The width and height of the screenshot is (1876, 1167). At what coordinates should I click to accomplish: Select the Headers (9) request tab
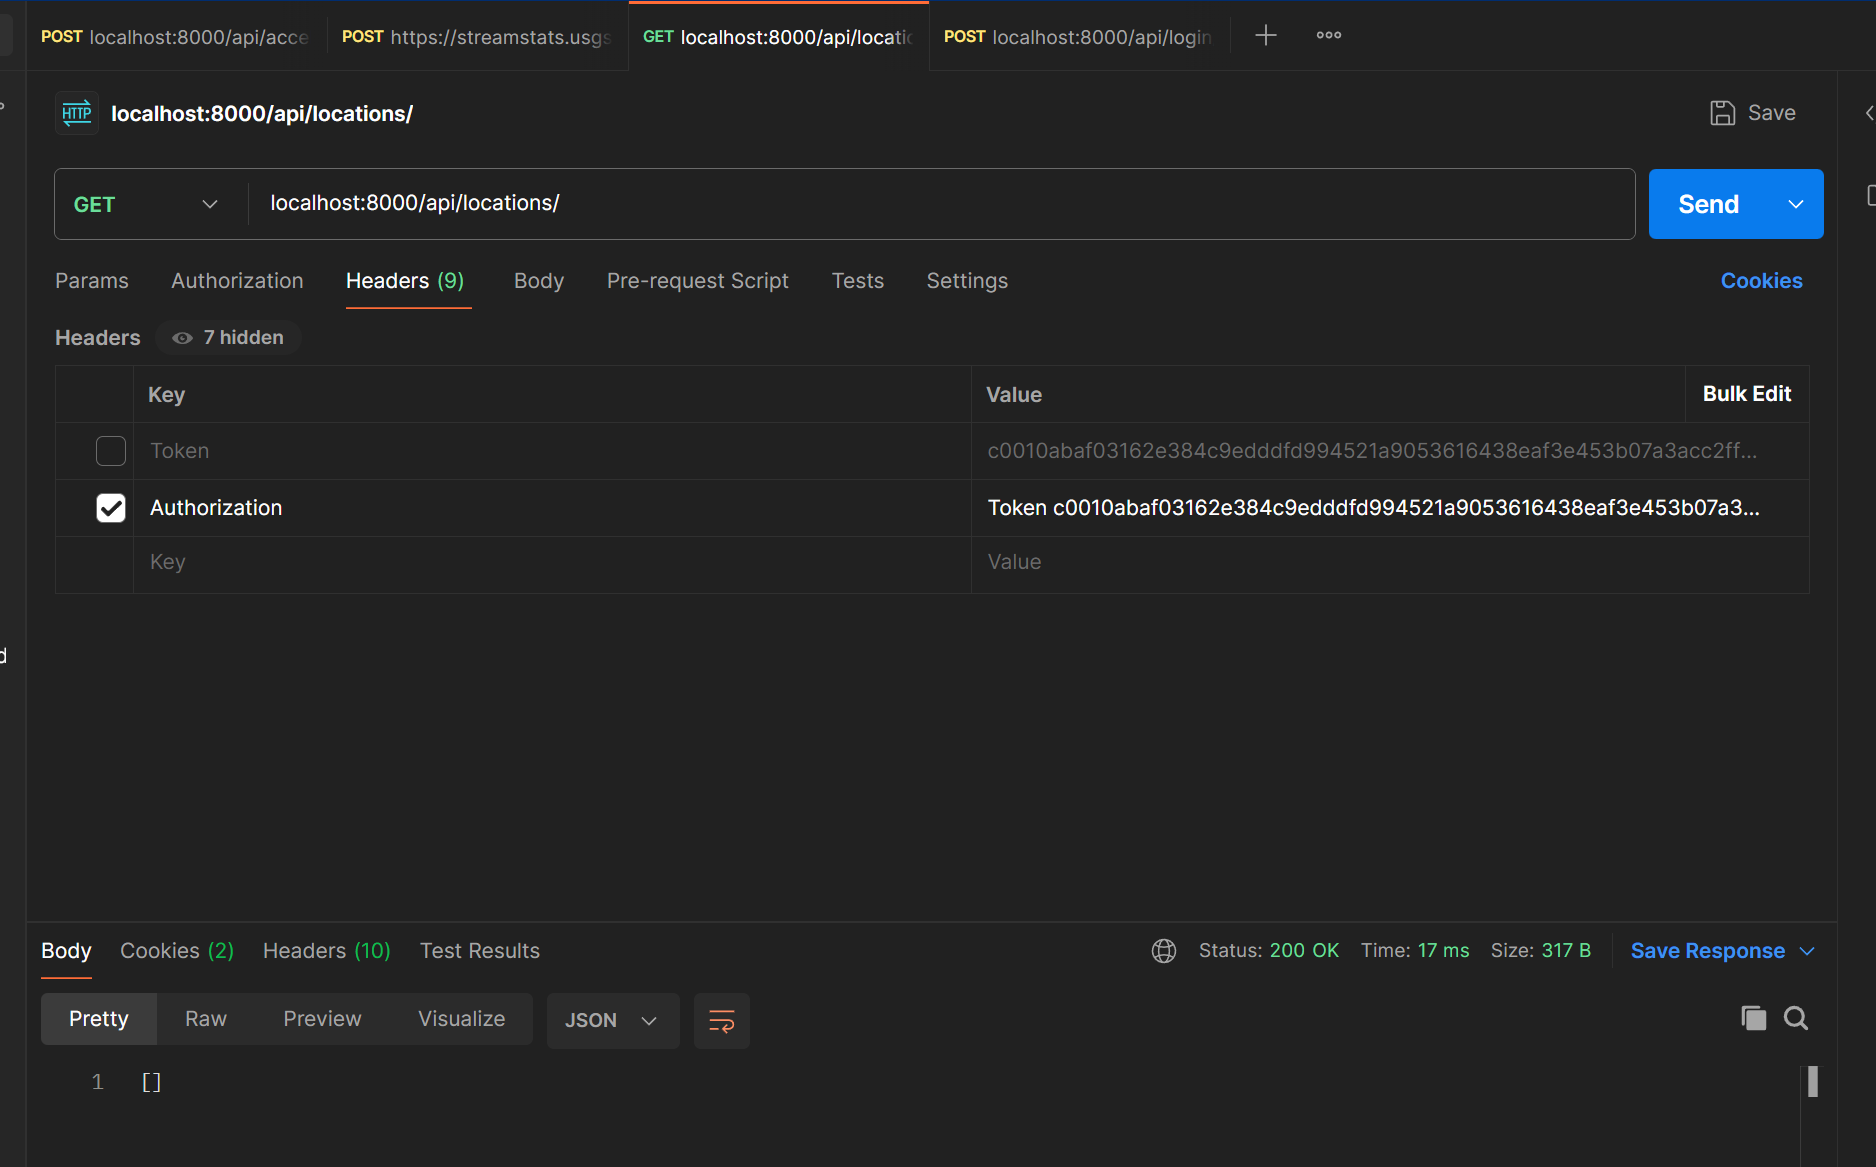click(405, 281)
